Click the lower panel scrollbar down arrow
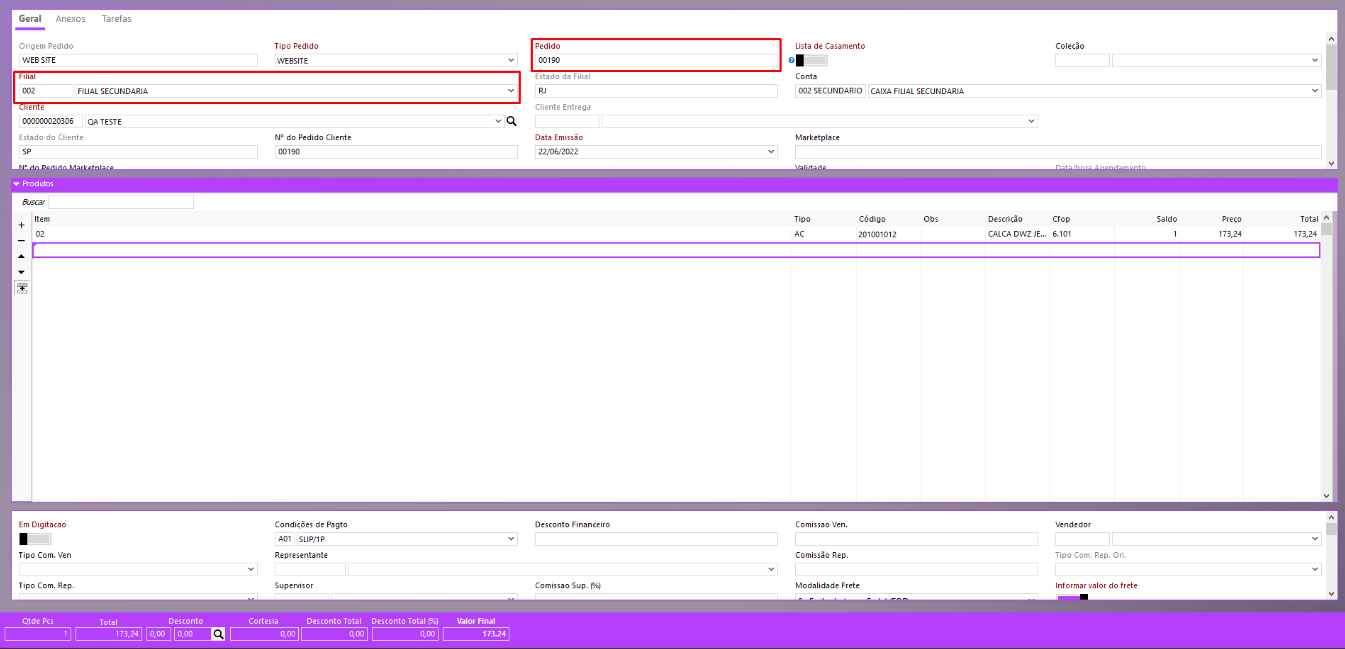Viewport: 1345px width, 649px height. point(1331,593)
